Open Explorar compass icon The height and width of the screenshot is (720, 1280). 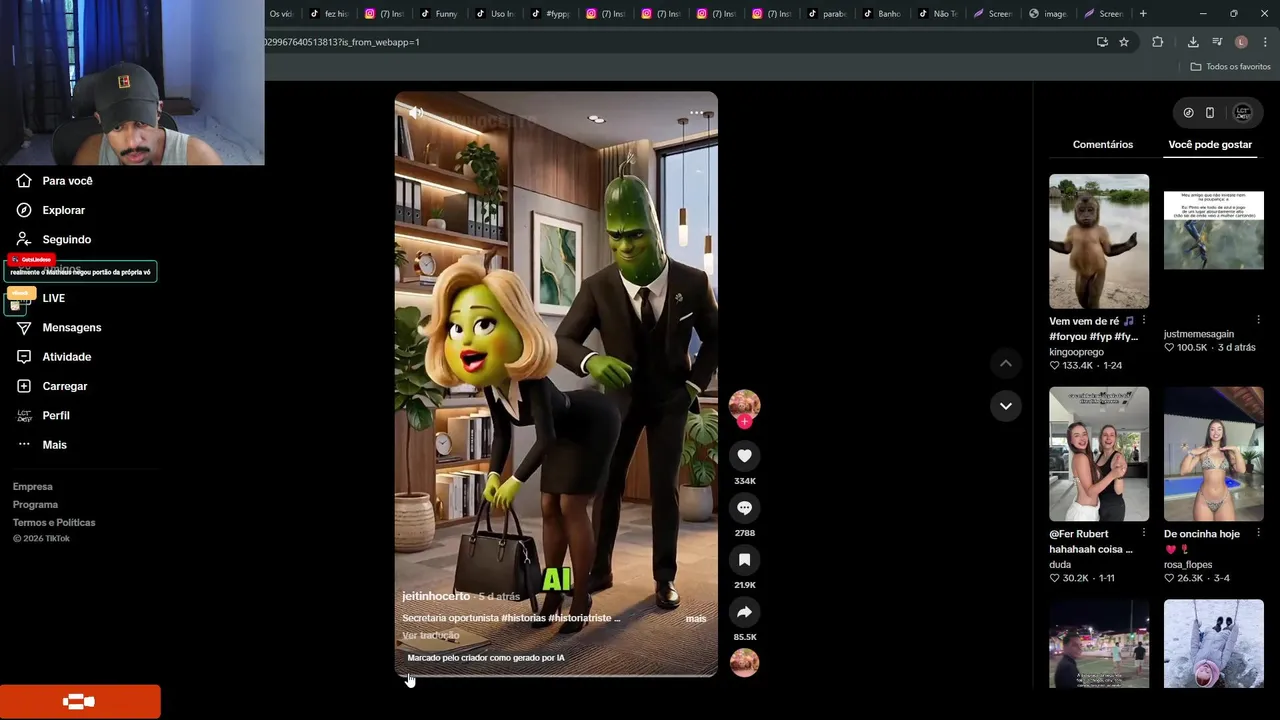coord(24,210)
